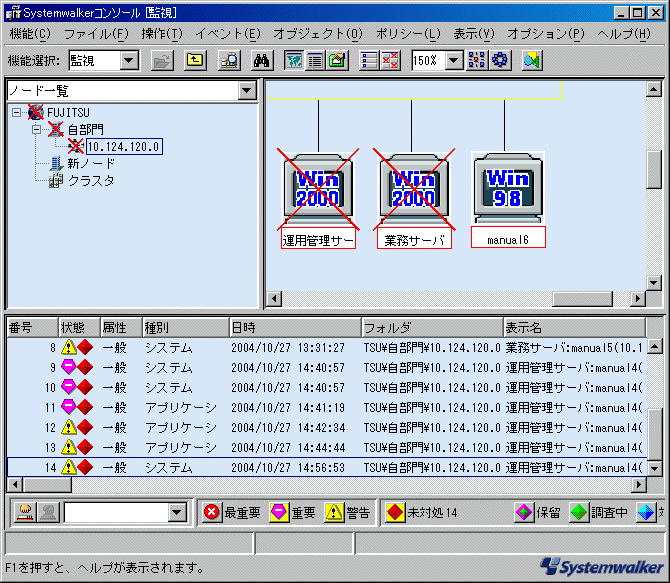The height and width of the screenshot is (583, 670).
Task: Open the イベント(E) menu
Action: 228,33
